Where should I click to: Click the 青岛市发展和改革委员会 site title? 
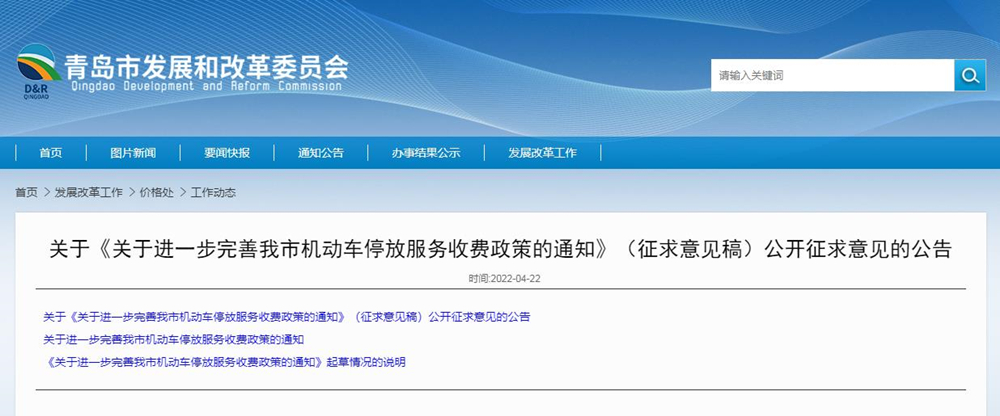point(206,67)
